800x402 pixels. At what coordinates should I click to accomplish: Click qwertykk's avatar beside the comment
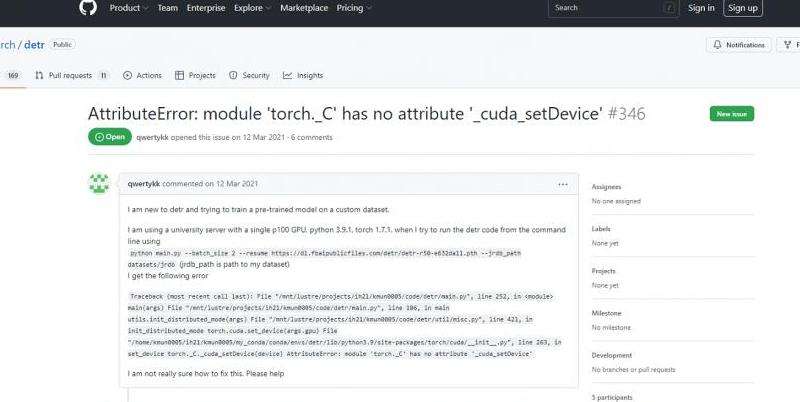tap(99, 184)
